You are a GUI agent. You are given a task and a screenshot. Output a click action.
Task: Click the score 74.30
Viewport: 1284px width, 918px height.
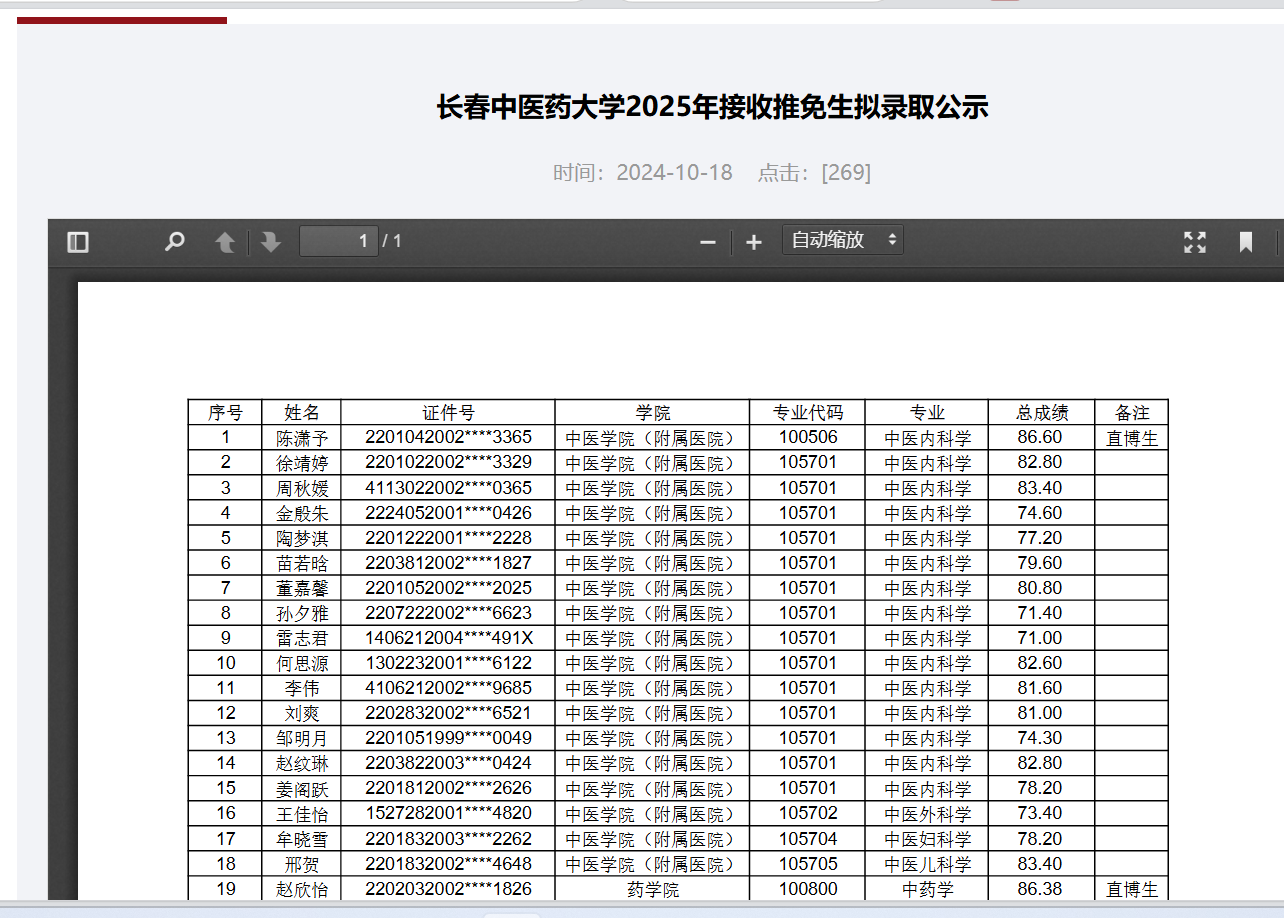coord(1040,737)
